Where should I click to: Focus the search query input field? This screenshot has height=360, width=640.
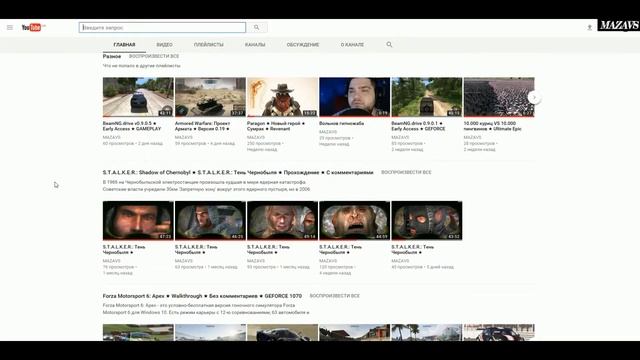click(x=162, y=27)
